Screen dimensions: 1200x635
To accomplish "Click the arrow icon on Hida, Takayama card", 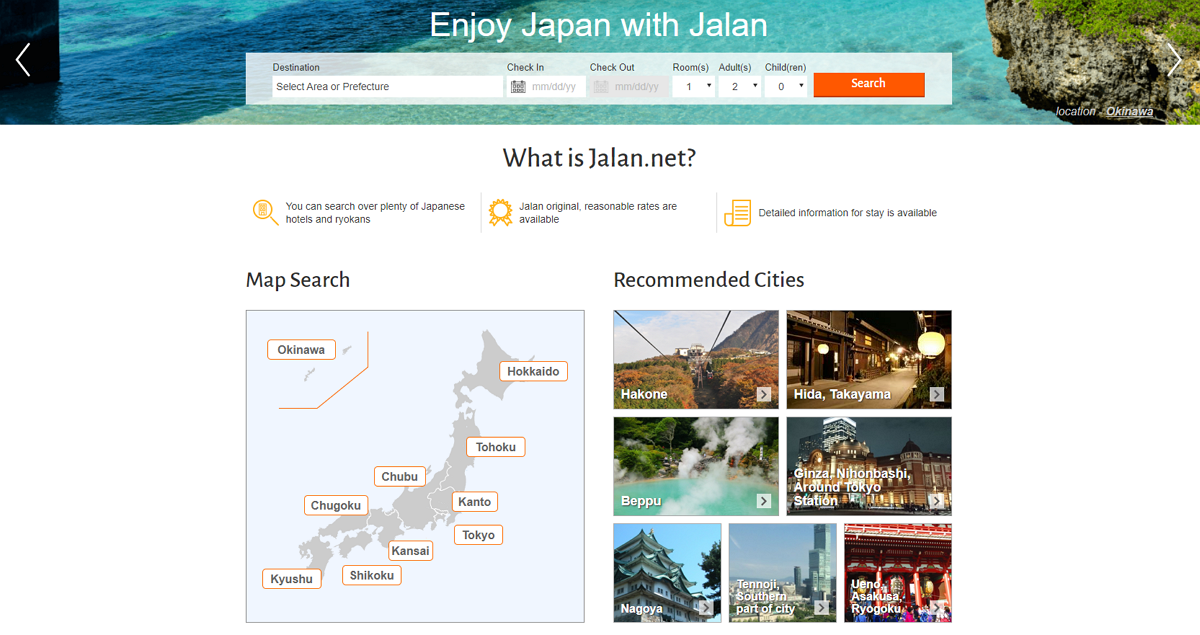I will tap(937, 394).
